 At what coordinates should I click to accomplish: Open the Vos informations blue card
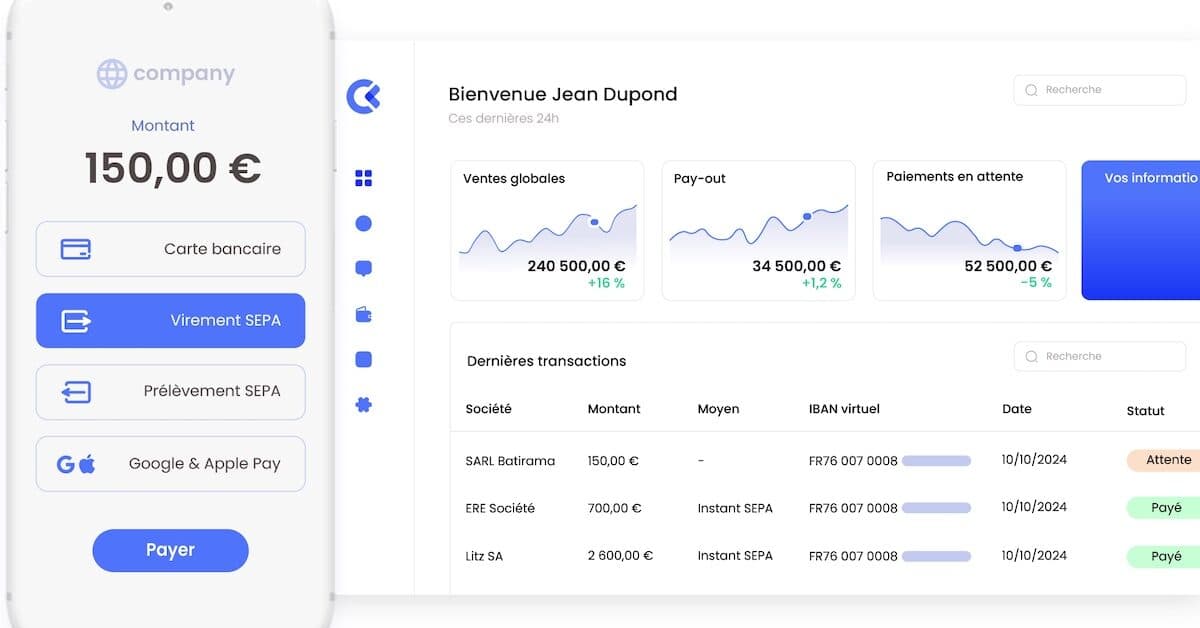point(1141,230)
